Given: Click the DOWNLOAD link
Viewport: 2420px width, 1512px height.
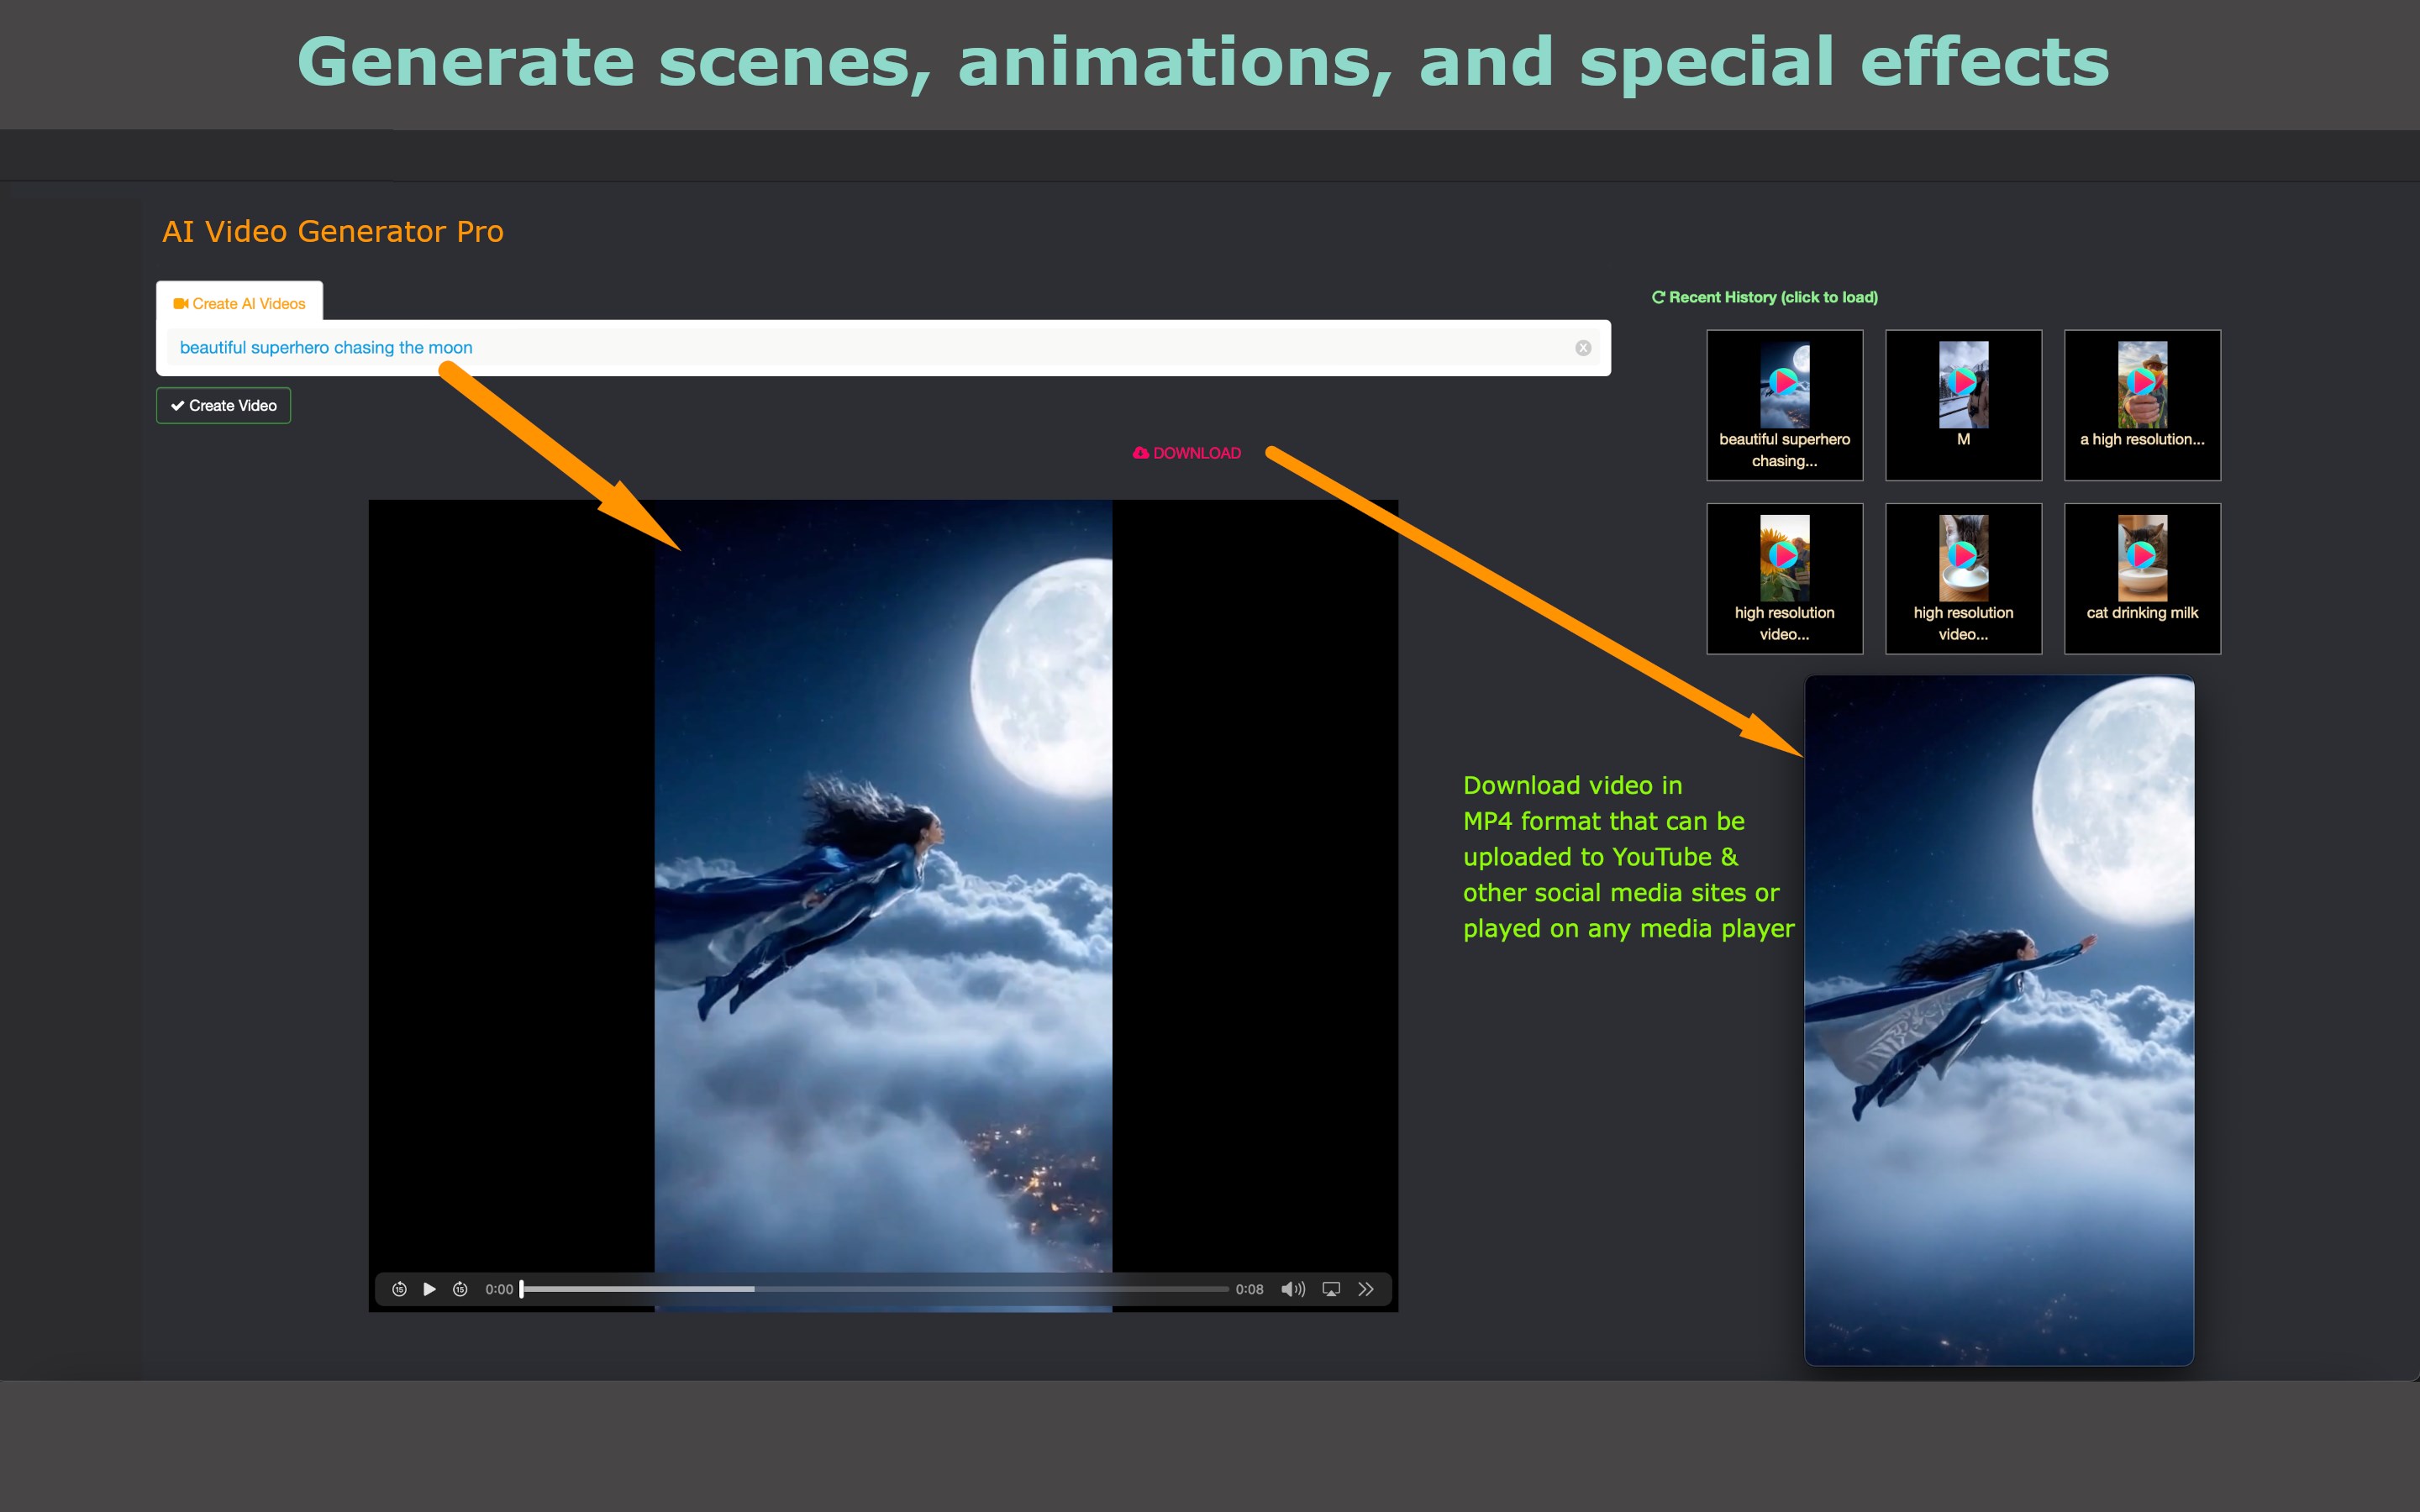Looking at the screenshot, I should tap(1187, 453).
